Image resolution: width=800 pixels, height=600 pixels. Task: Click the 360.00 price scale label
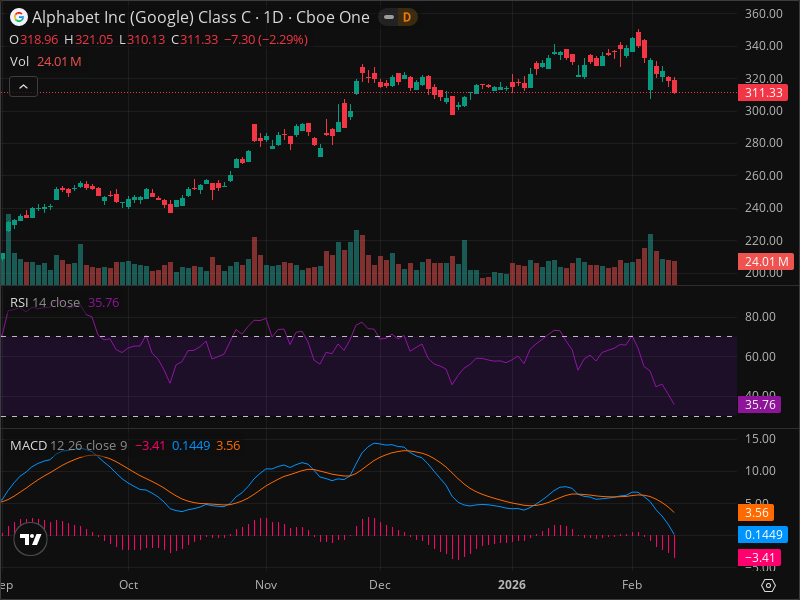click(763, 14)
